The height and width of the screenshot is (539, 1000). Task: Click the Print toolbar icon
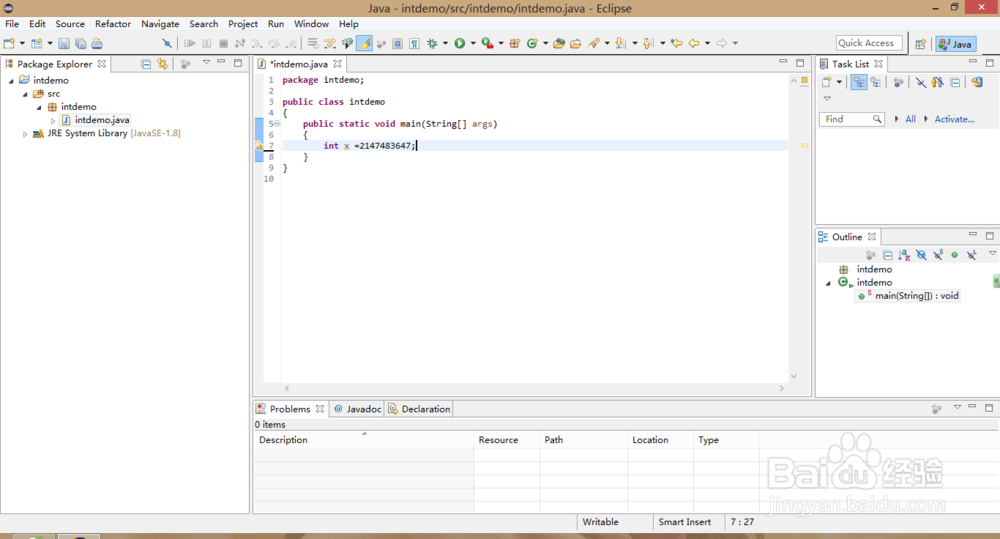97,43
